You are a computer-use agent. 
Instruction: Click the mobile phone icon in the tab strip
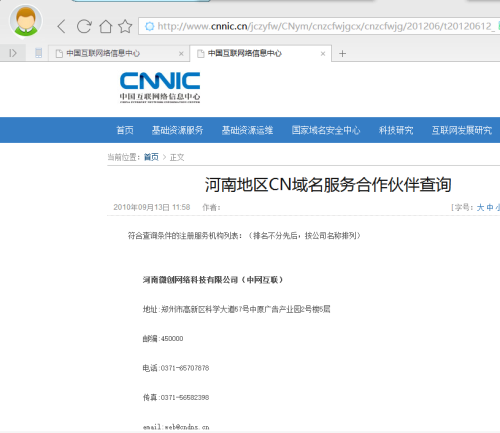(x=39, y=53)
